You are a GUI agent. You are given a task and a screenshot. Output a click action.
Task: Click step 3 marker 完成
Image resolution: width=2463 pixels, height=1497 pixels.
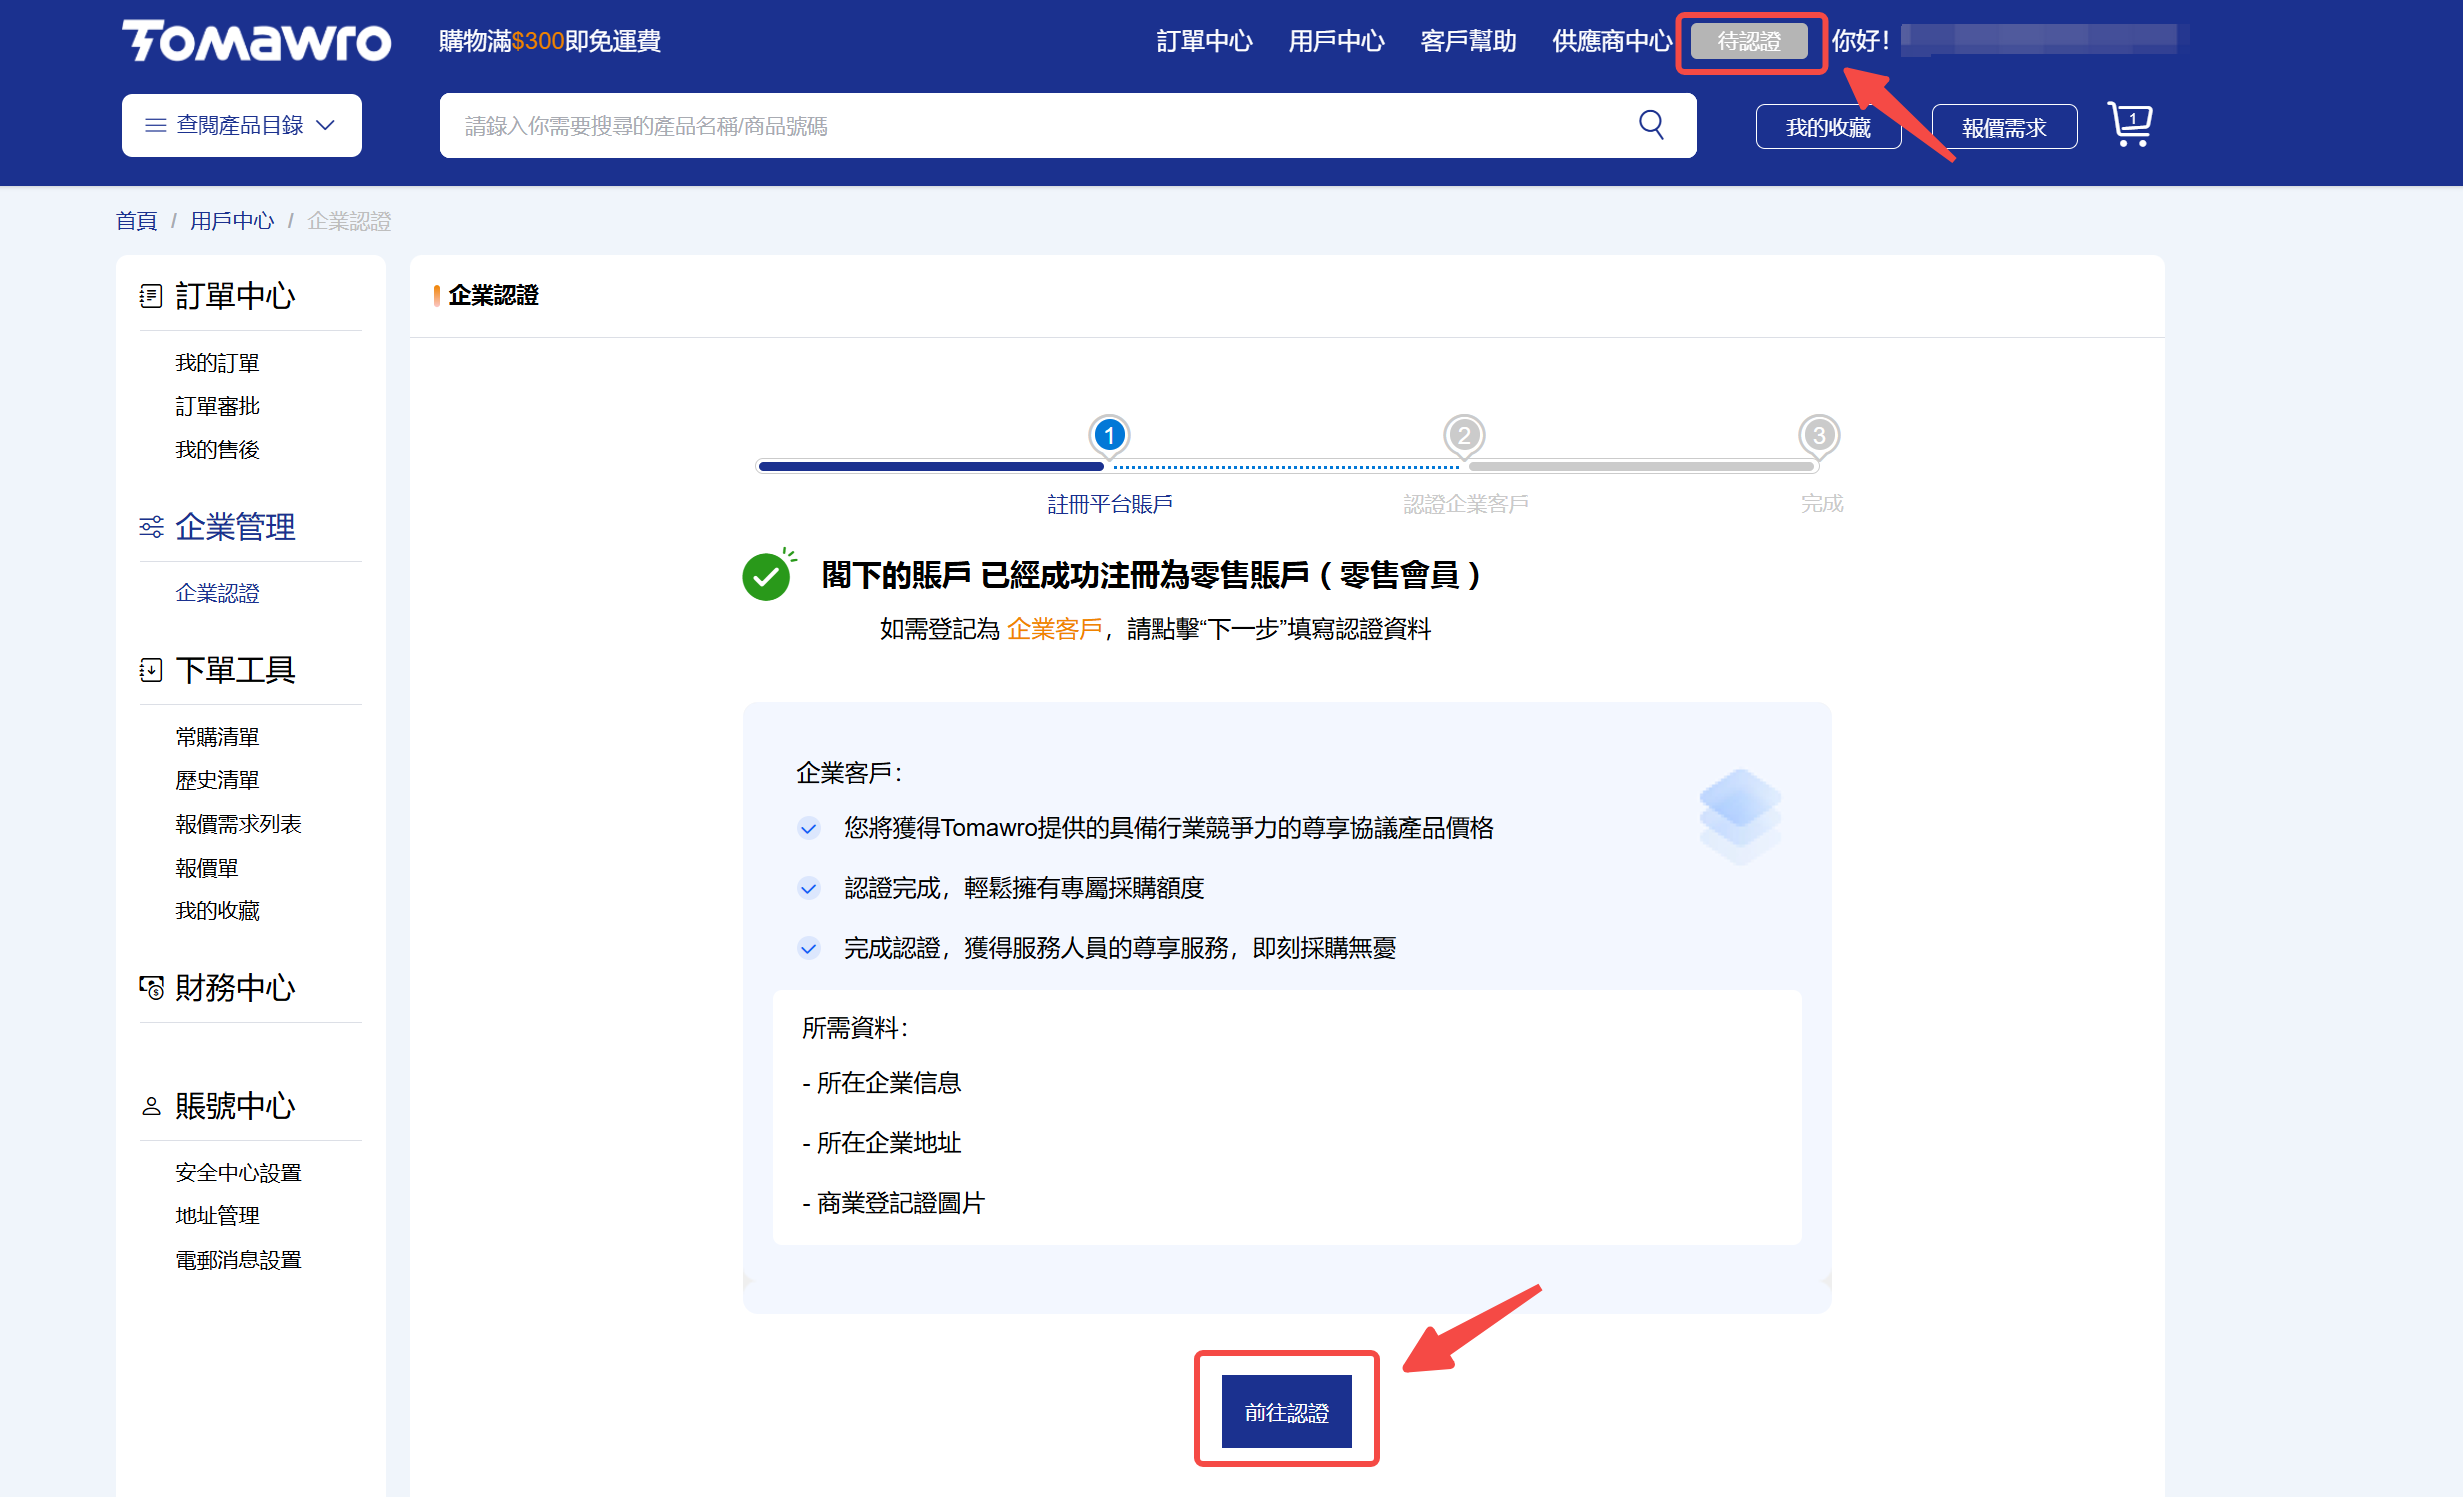1819,435
